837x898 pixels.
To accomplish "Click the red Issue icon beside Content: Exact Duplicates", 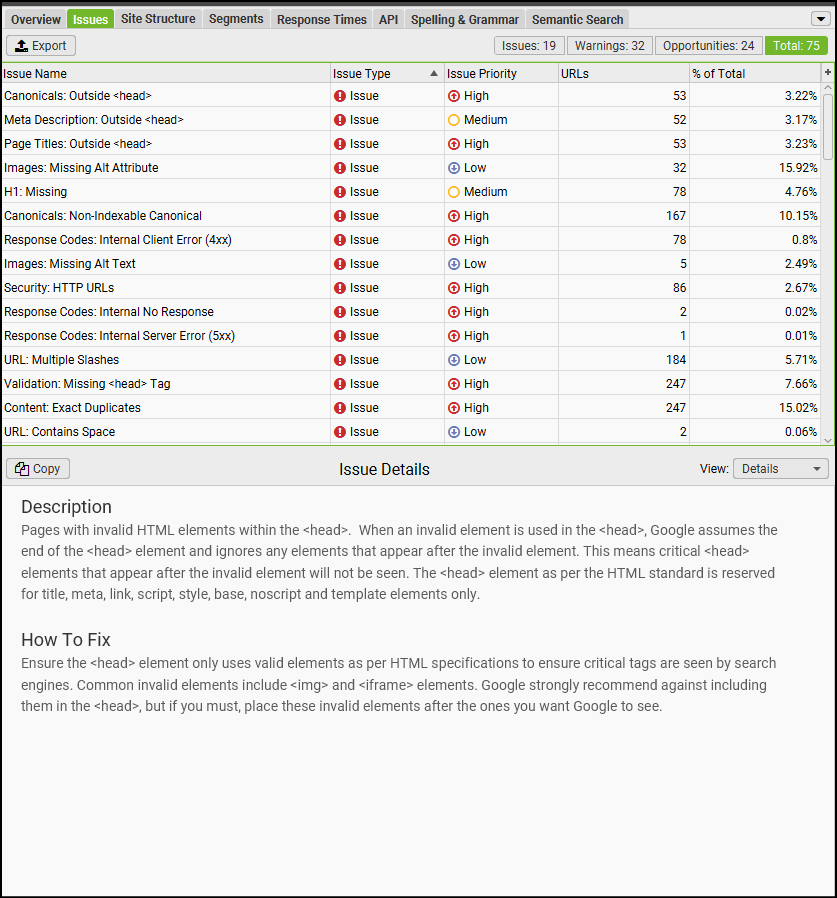I will [340, 407].
